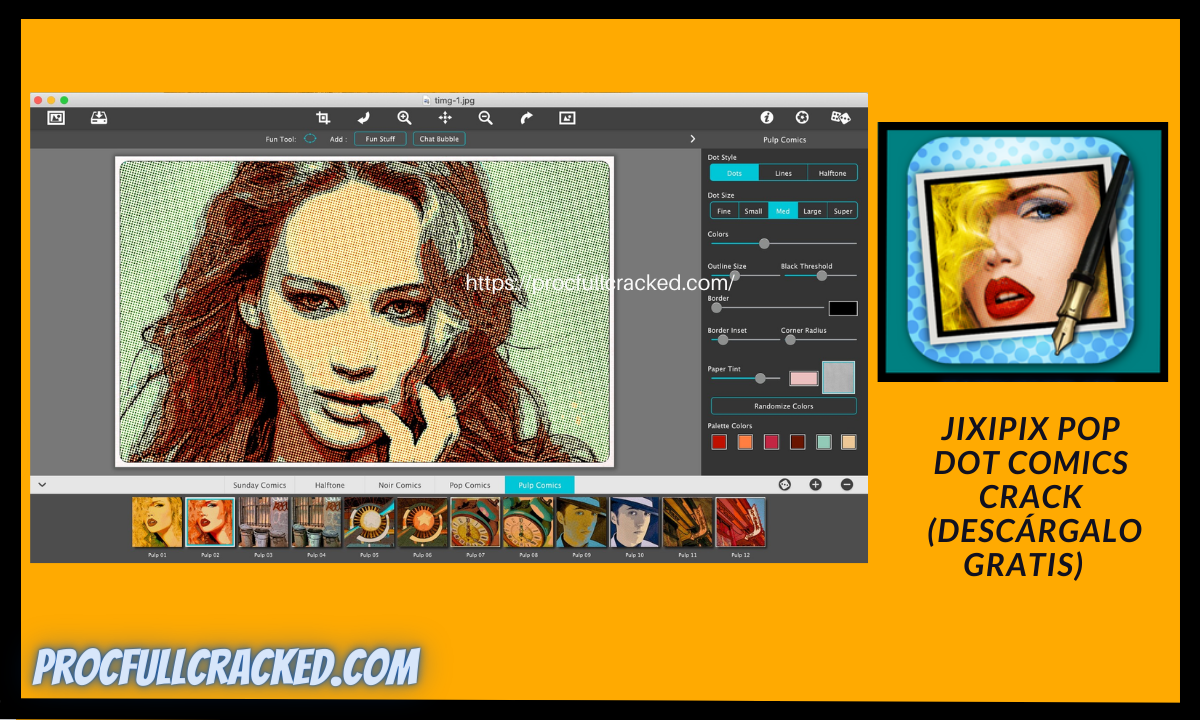Set dot size to Med
Screen dimensions: 1200x720
(782, 211)
